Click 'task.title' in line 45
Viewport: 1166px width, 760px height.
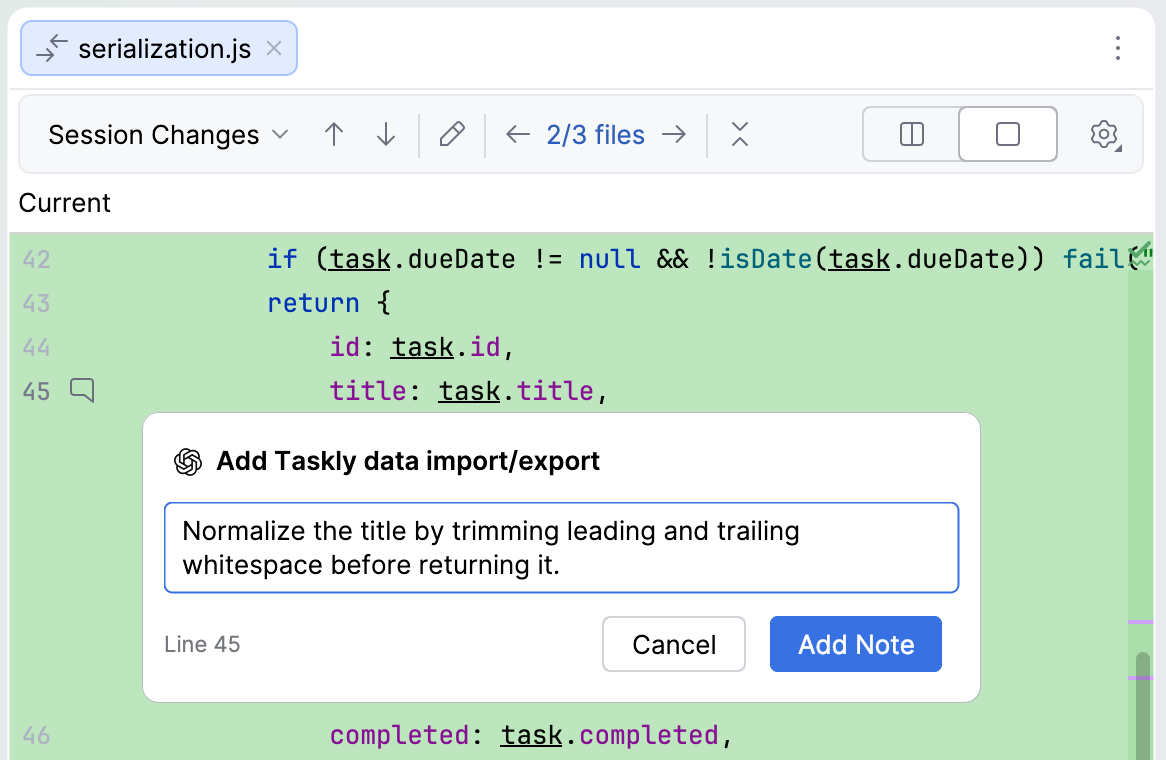click(x=516, y=391)
